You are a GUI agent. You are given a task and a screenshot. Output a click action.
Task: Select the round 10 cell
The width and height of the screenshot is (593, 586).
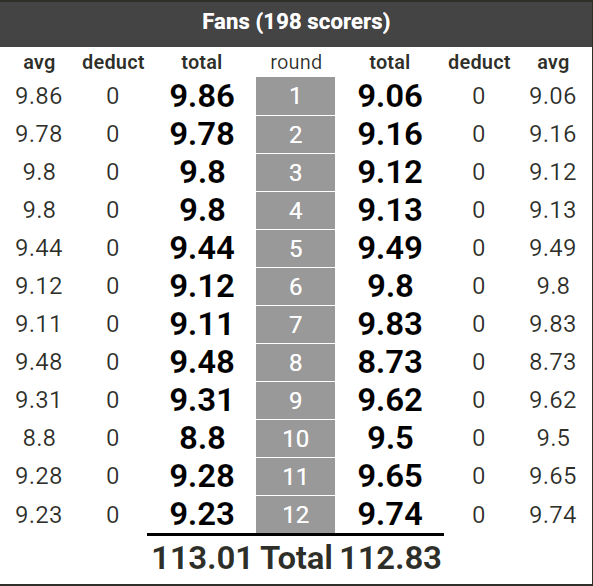[x=295, y=438]
